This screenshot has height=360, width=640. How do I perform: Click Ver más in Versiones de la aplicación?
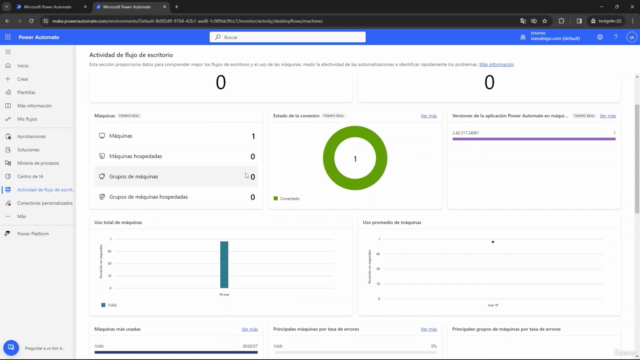607,116
